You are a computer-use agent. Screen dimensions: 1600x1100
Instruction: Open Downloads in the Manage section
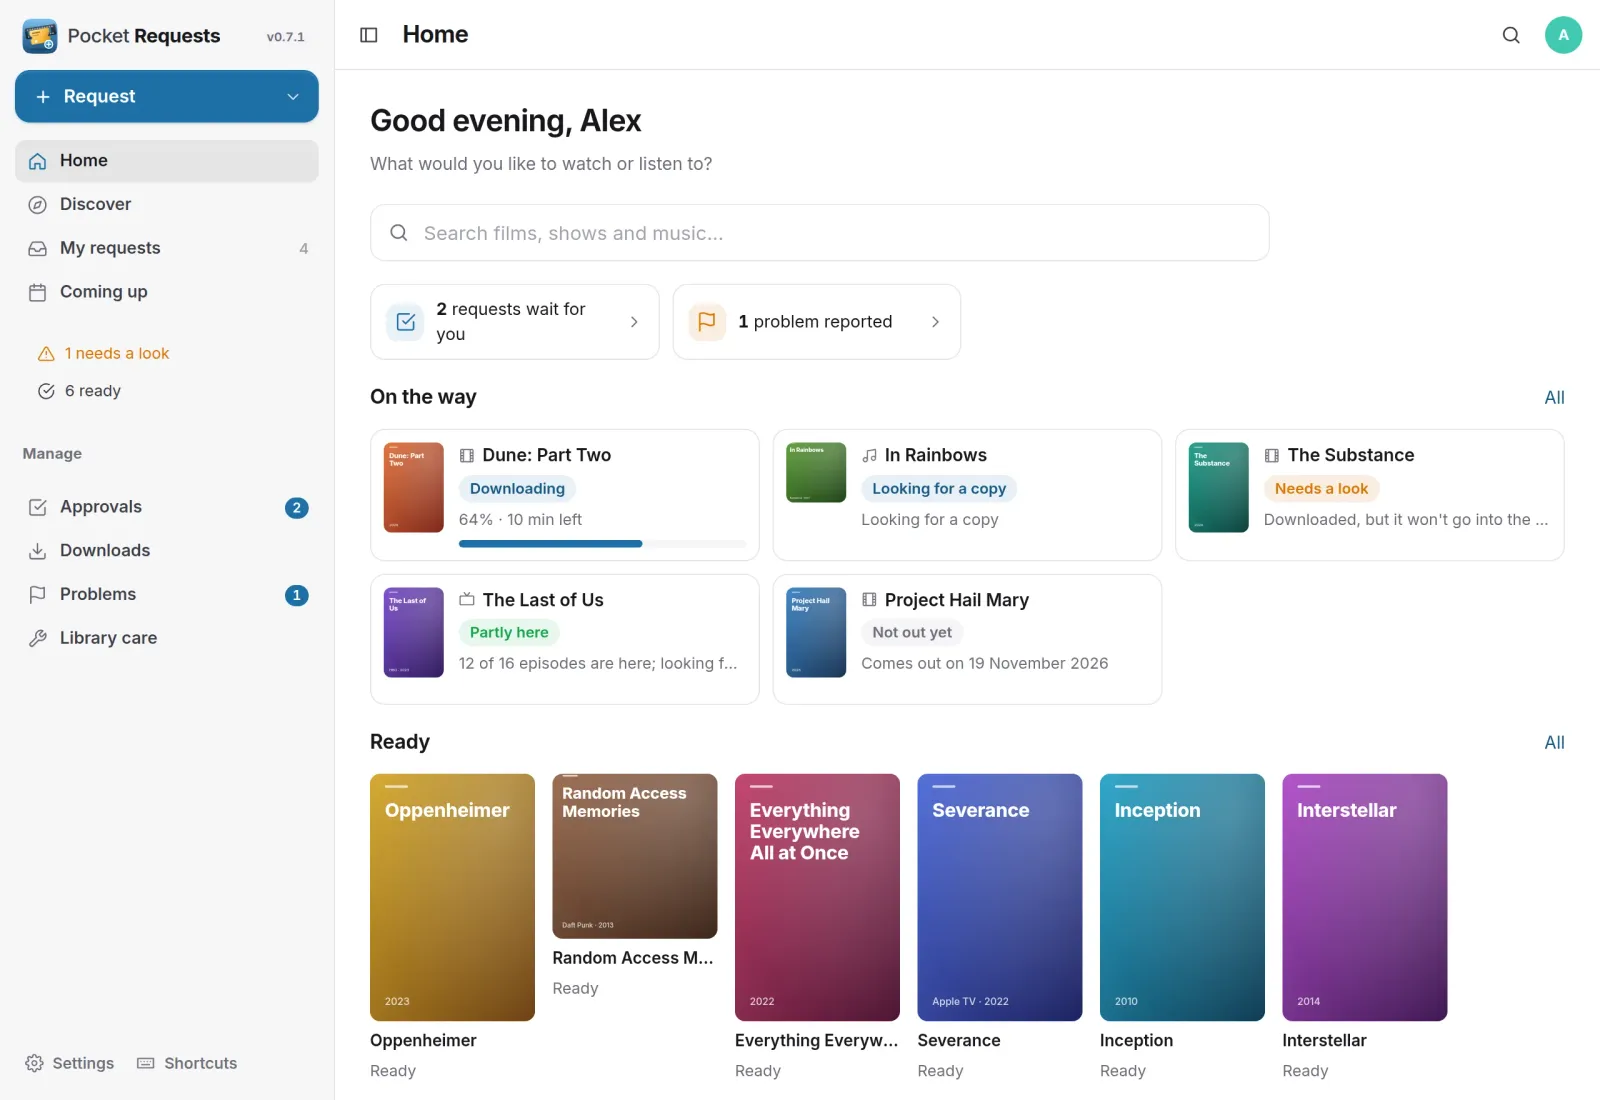pyautogui.click(x=167, y=551)
